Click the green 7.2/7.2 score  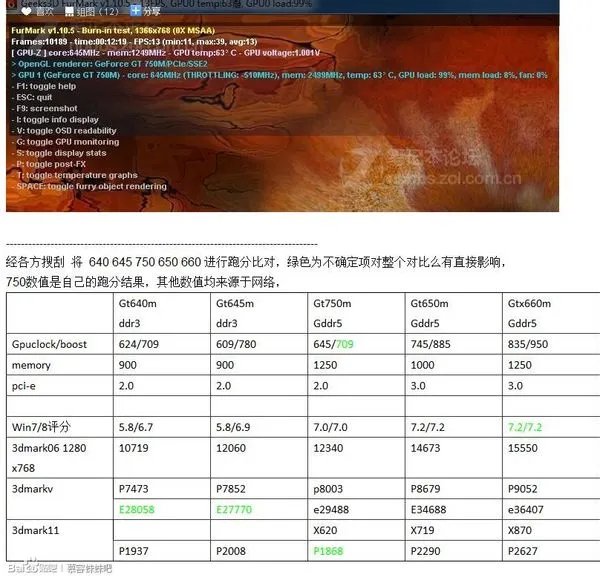(x=525, y=427)
